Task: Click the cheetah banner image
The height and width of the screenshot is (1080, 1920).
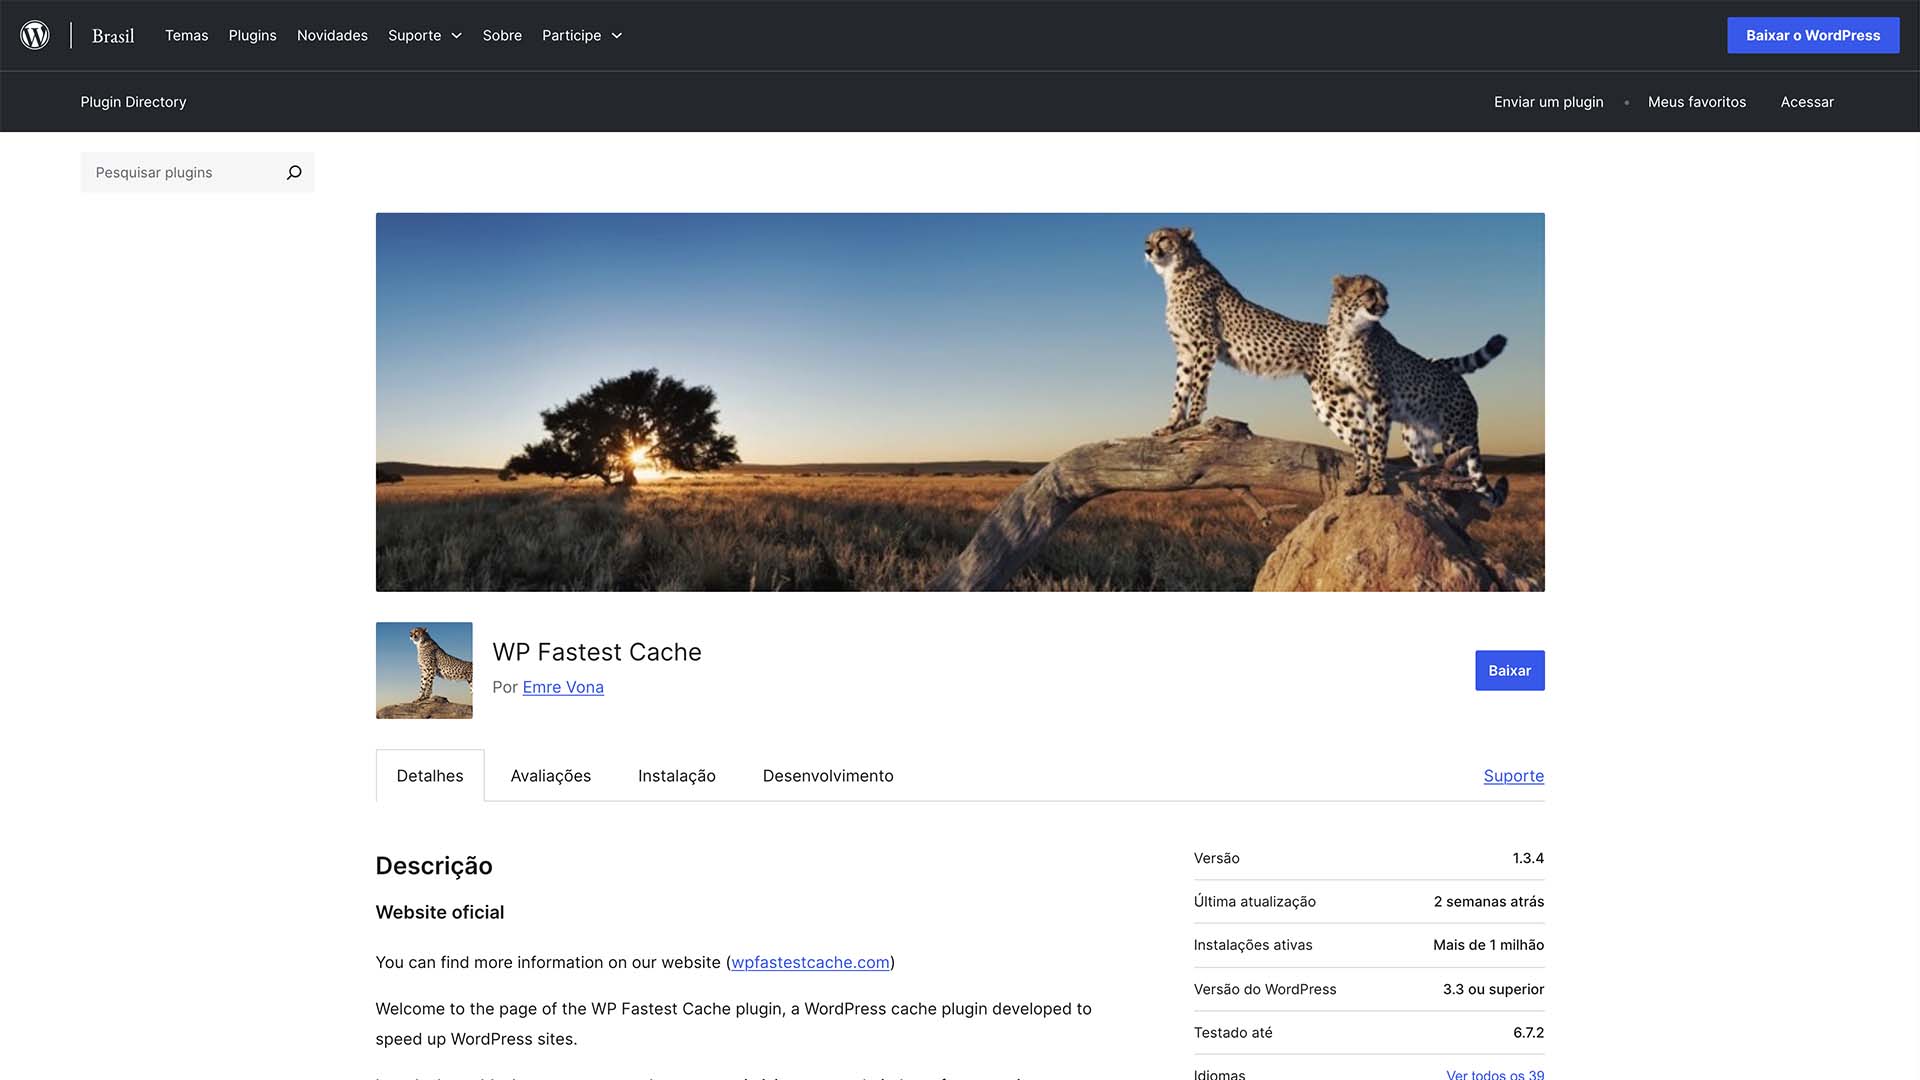Action: pos(960,402)
